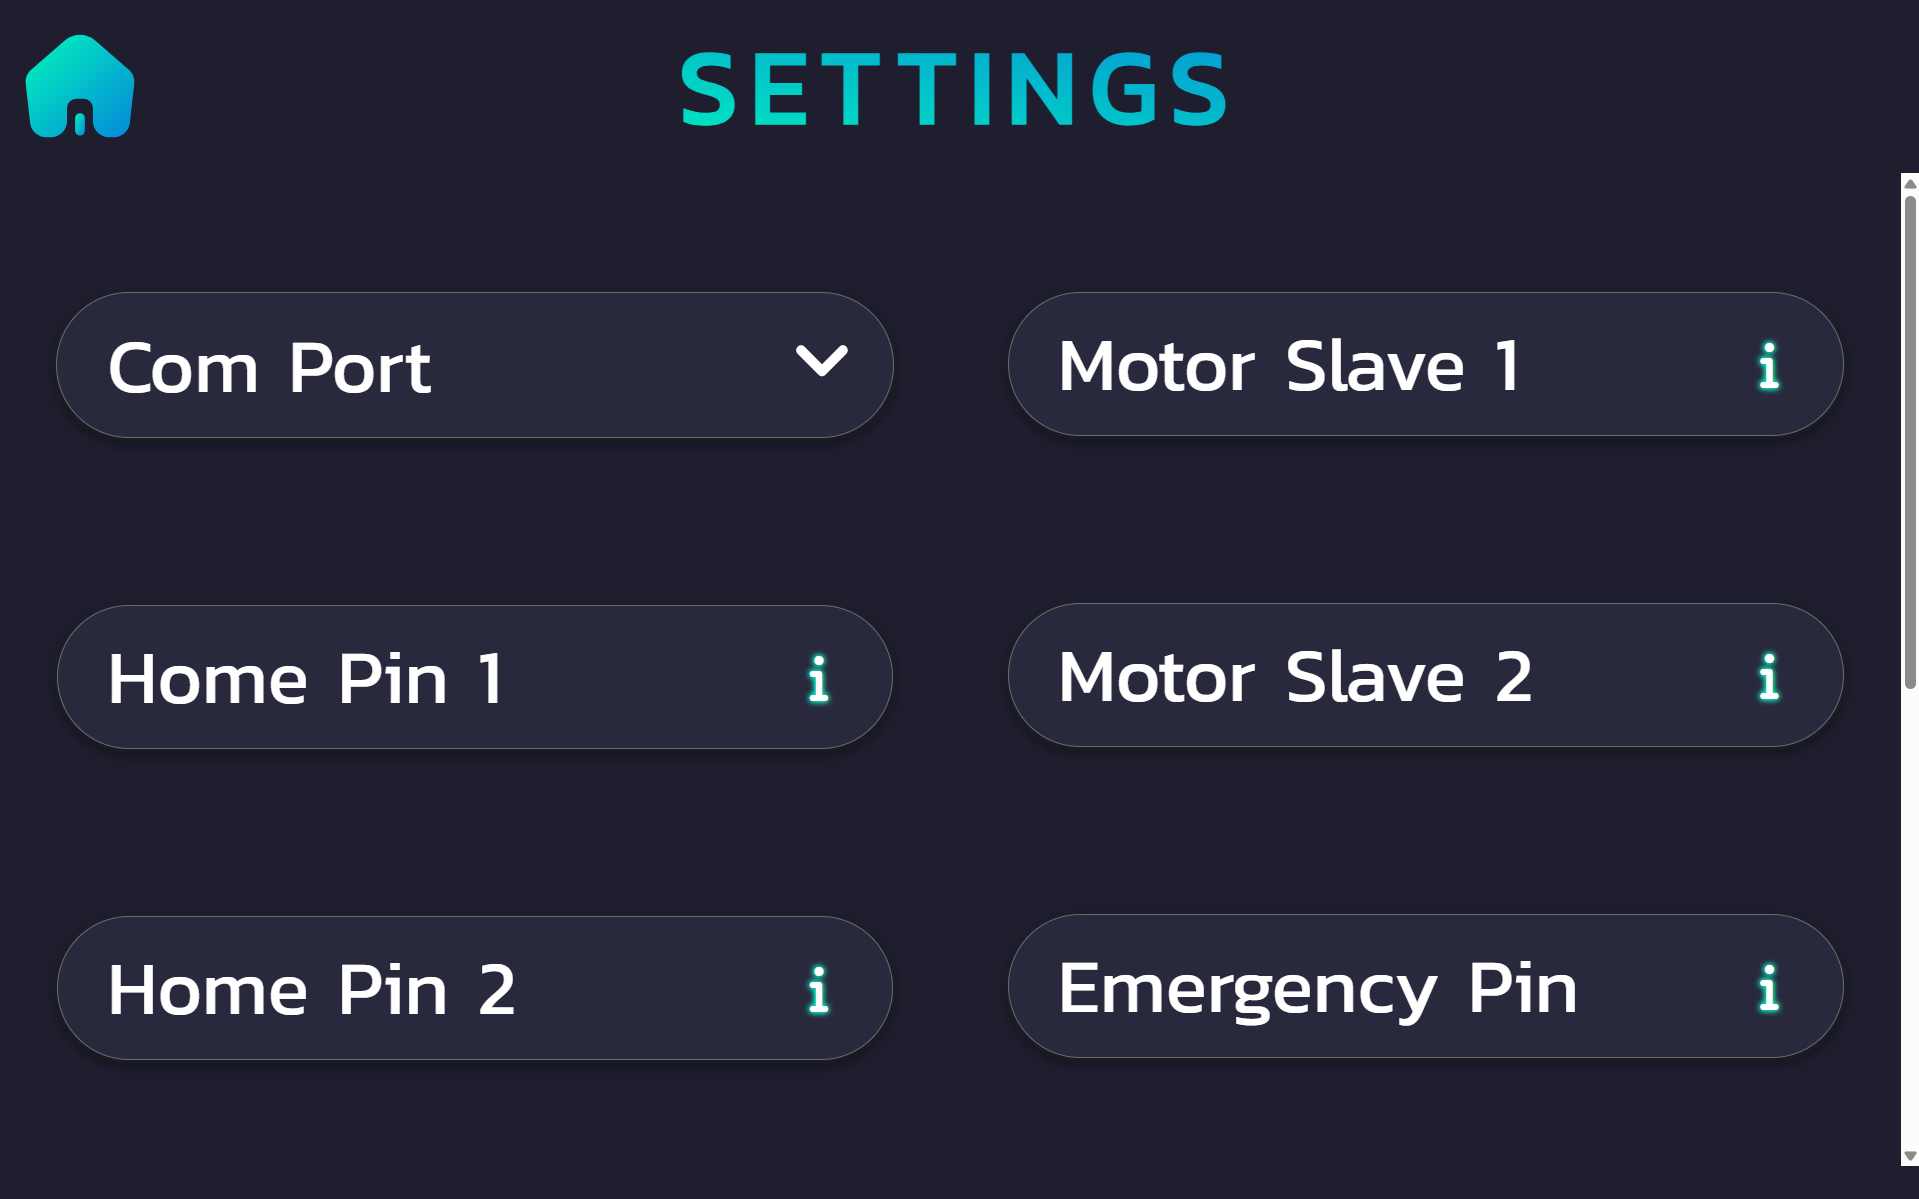The image size is (1919, 1199).
Task: Click the scrollbar down arrow
Action: [1910, 1156]
